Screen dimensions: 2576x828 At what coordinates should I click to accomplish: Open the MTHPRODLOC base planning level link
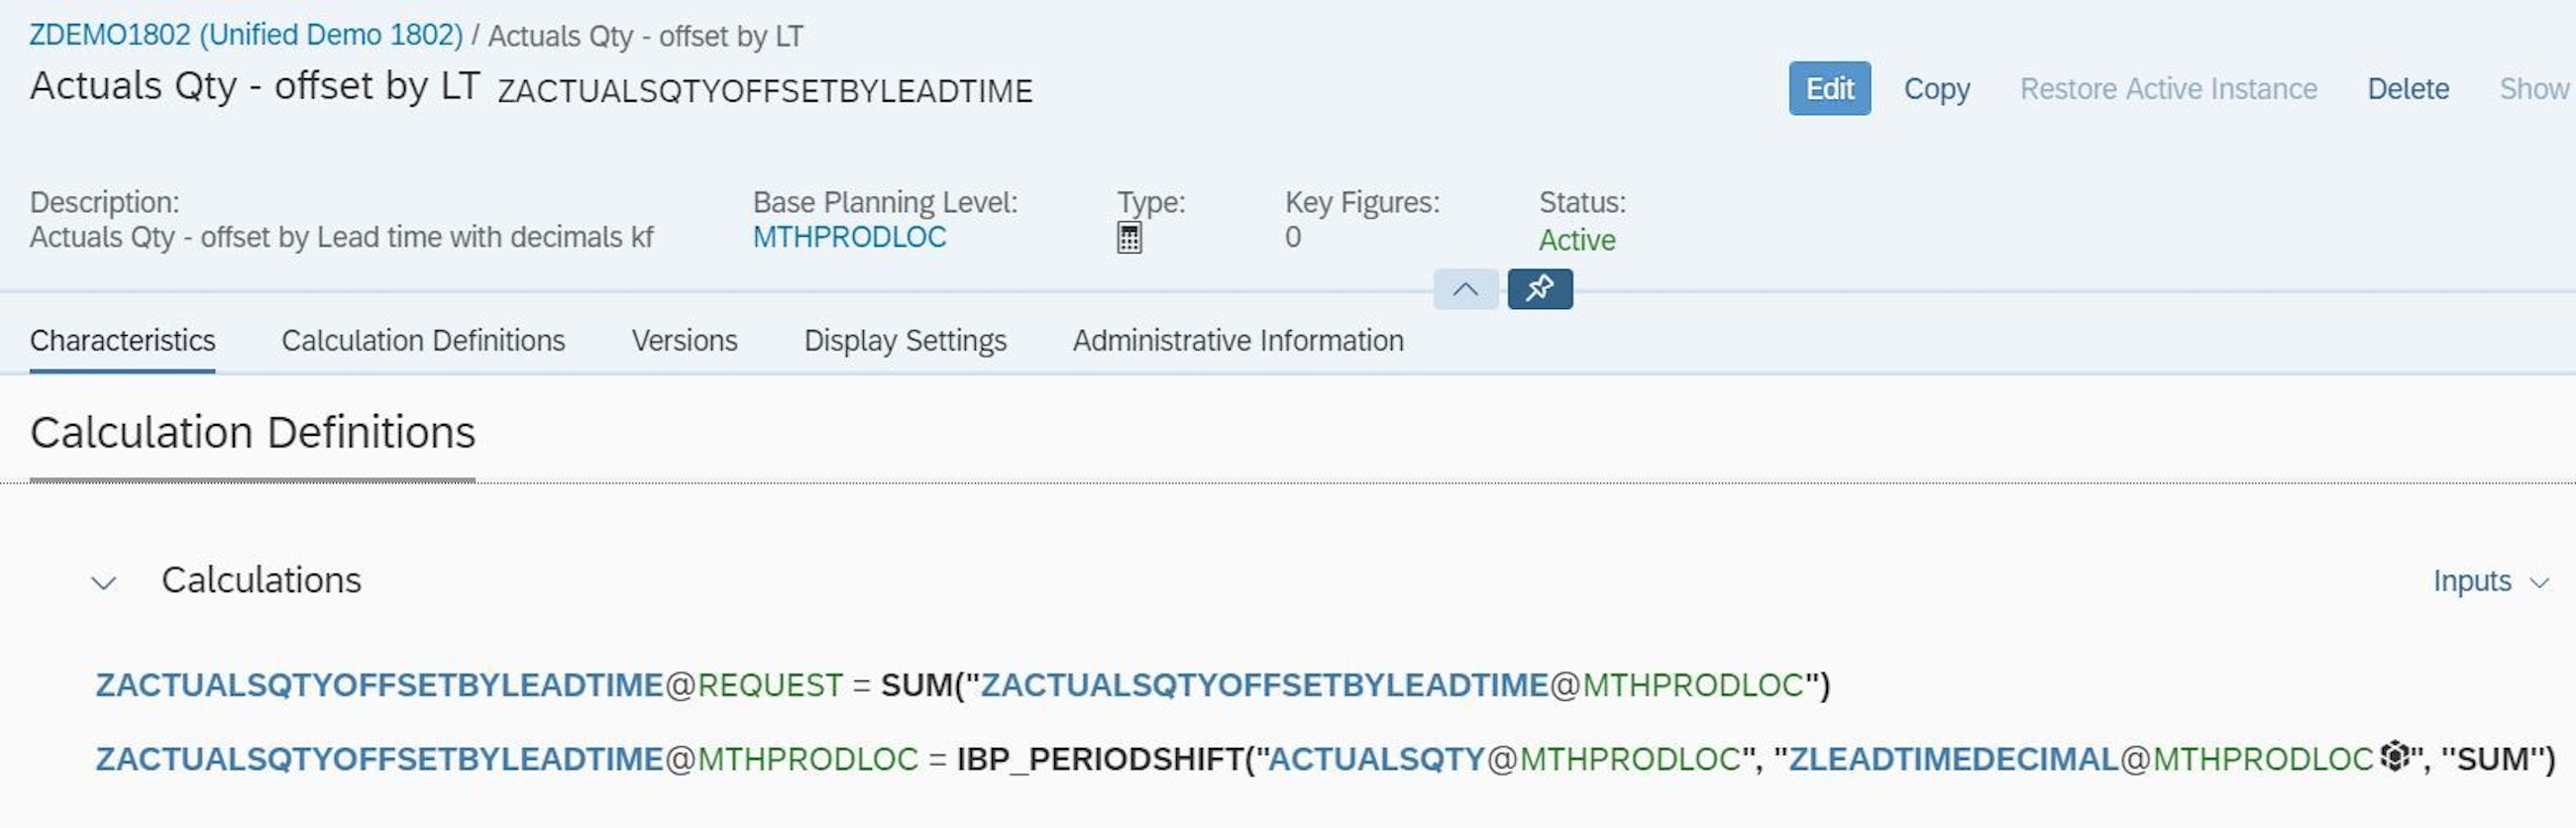coord(849,237)
